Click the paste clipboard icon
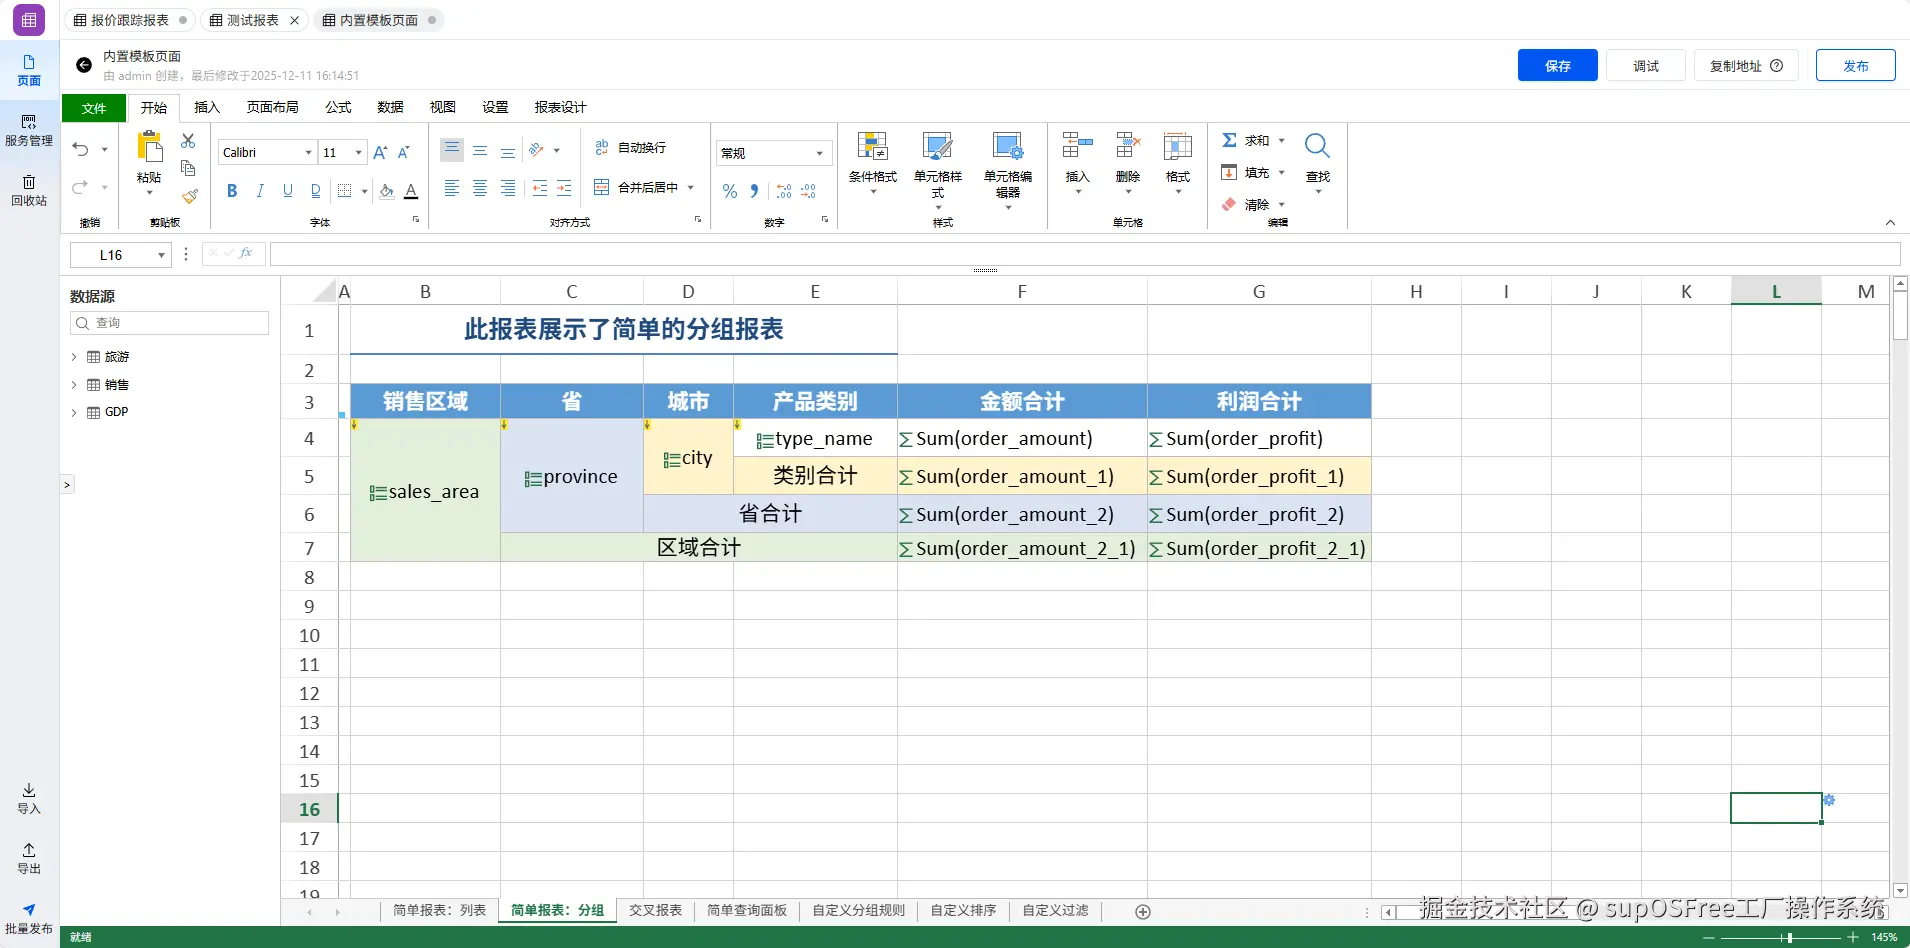Viewport: 1910px width, 948px height. 150,147
